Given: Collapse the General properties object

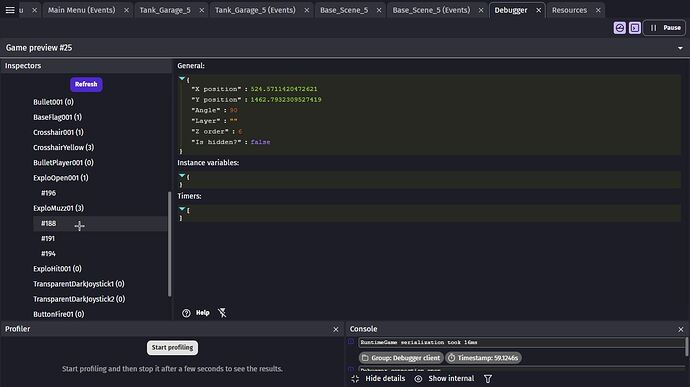Looking at the screenshot, I should coord(182,78).
